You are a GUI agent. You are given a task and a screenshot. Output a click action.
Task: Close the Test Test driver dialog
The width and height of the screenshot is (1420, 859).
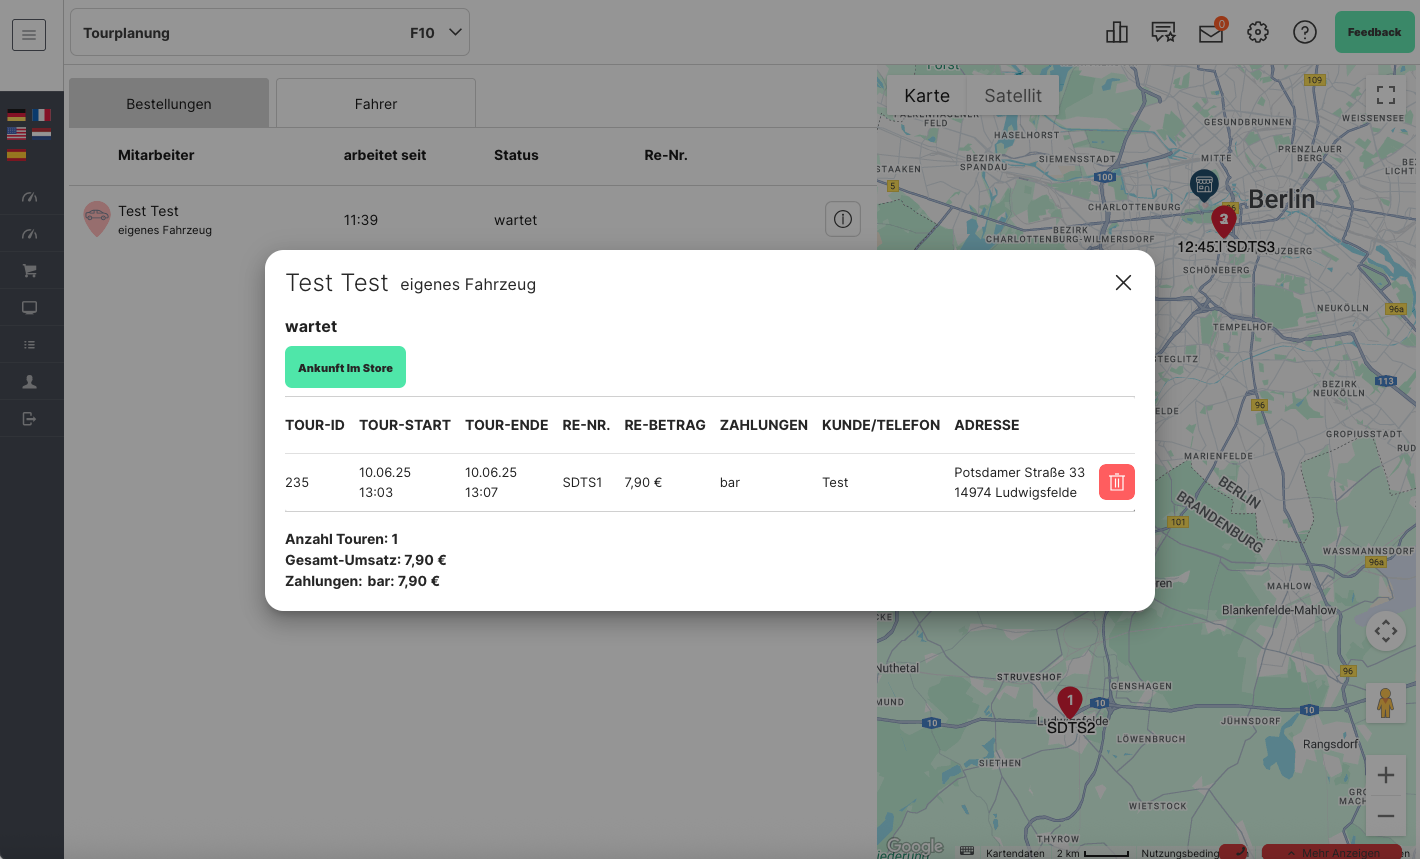click(x=1123, y=283)
